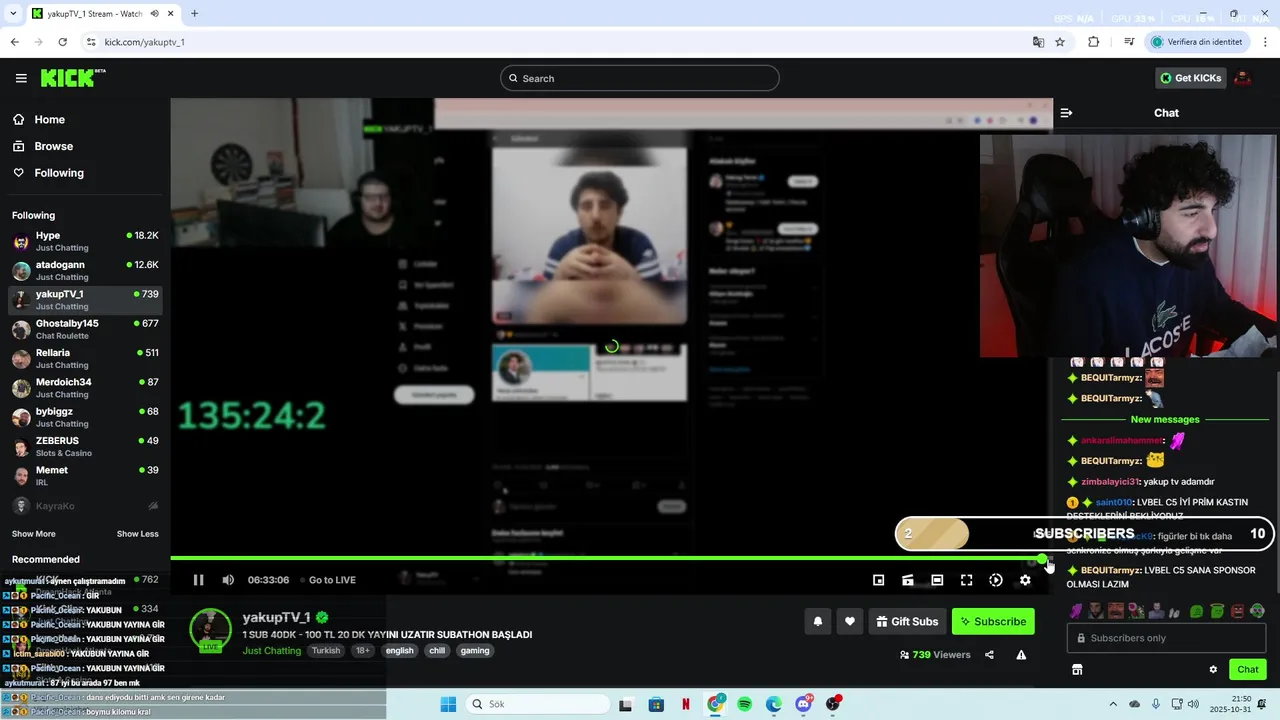
Task: Toggle the follow heart button
Action: pos(850,621)
